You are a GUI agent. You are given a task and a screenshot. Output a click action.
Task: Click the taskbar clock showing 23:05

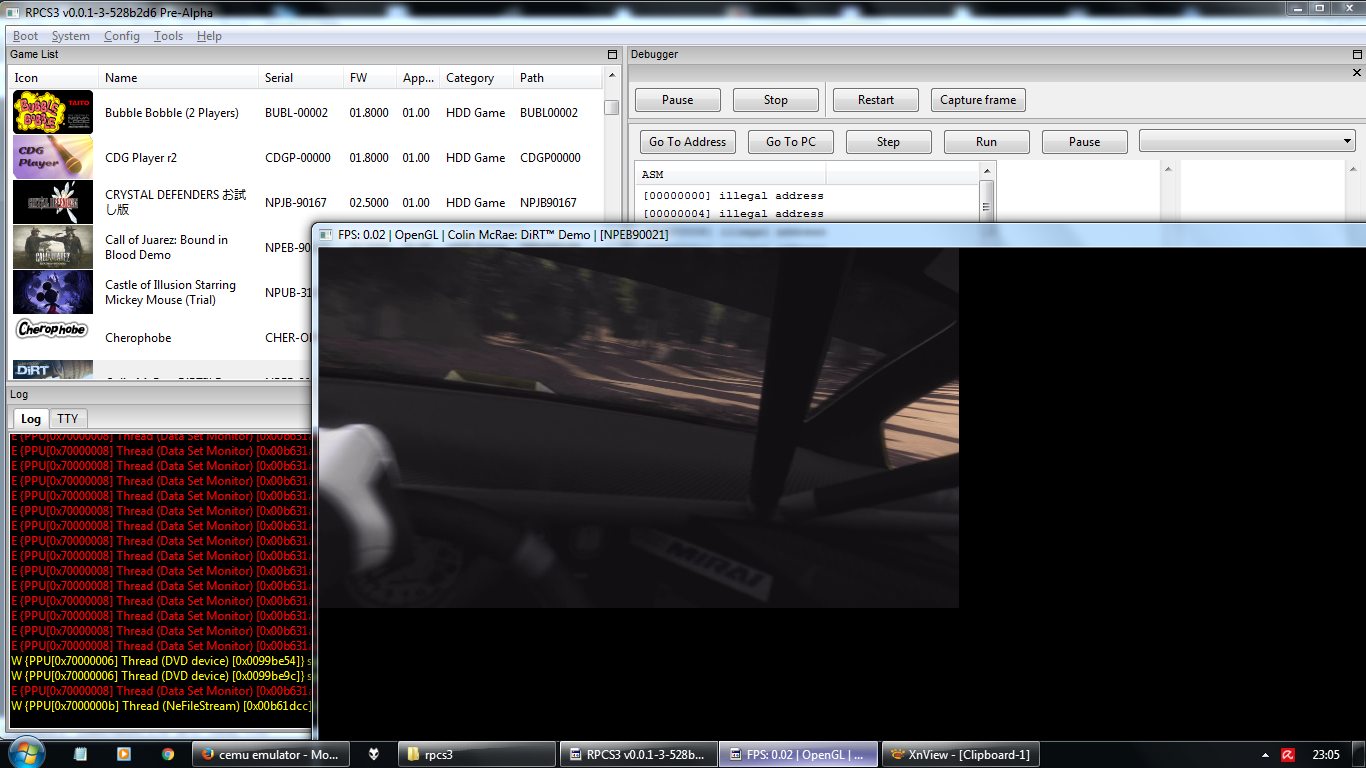[1326, 755]
